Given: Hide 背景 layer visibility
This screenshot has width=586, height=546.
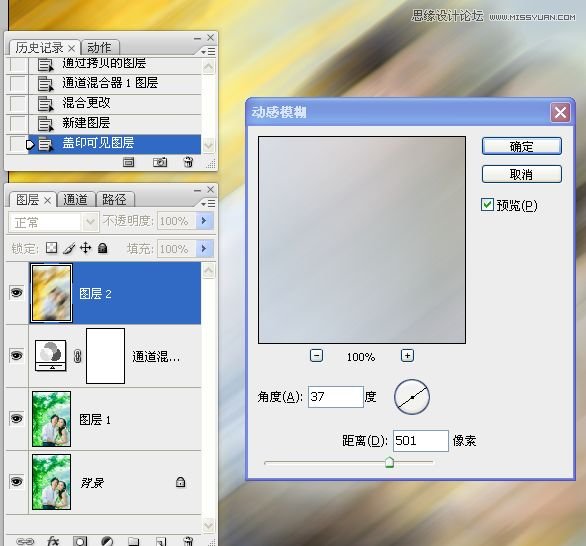Looking at the screenshot, I should click(x=16, y=481).
